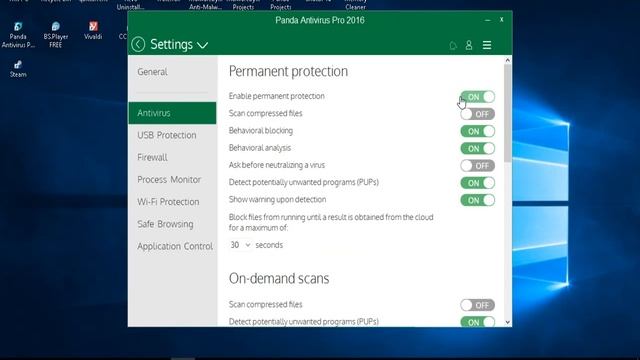Click the Permanent protection heading
The image size is (640, 360).
point(288,71)
